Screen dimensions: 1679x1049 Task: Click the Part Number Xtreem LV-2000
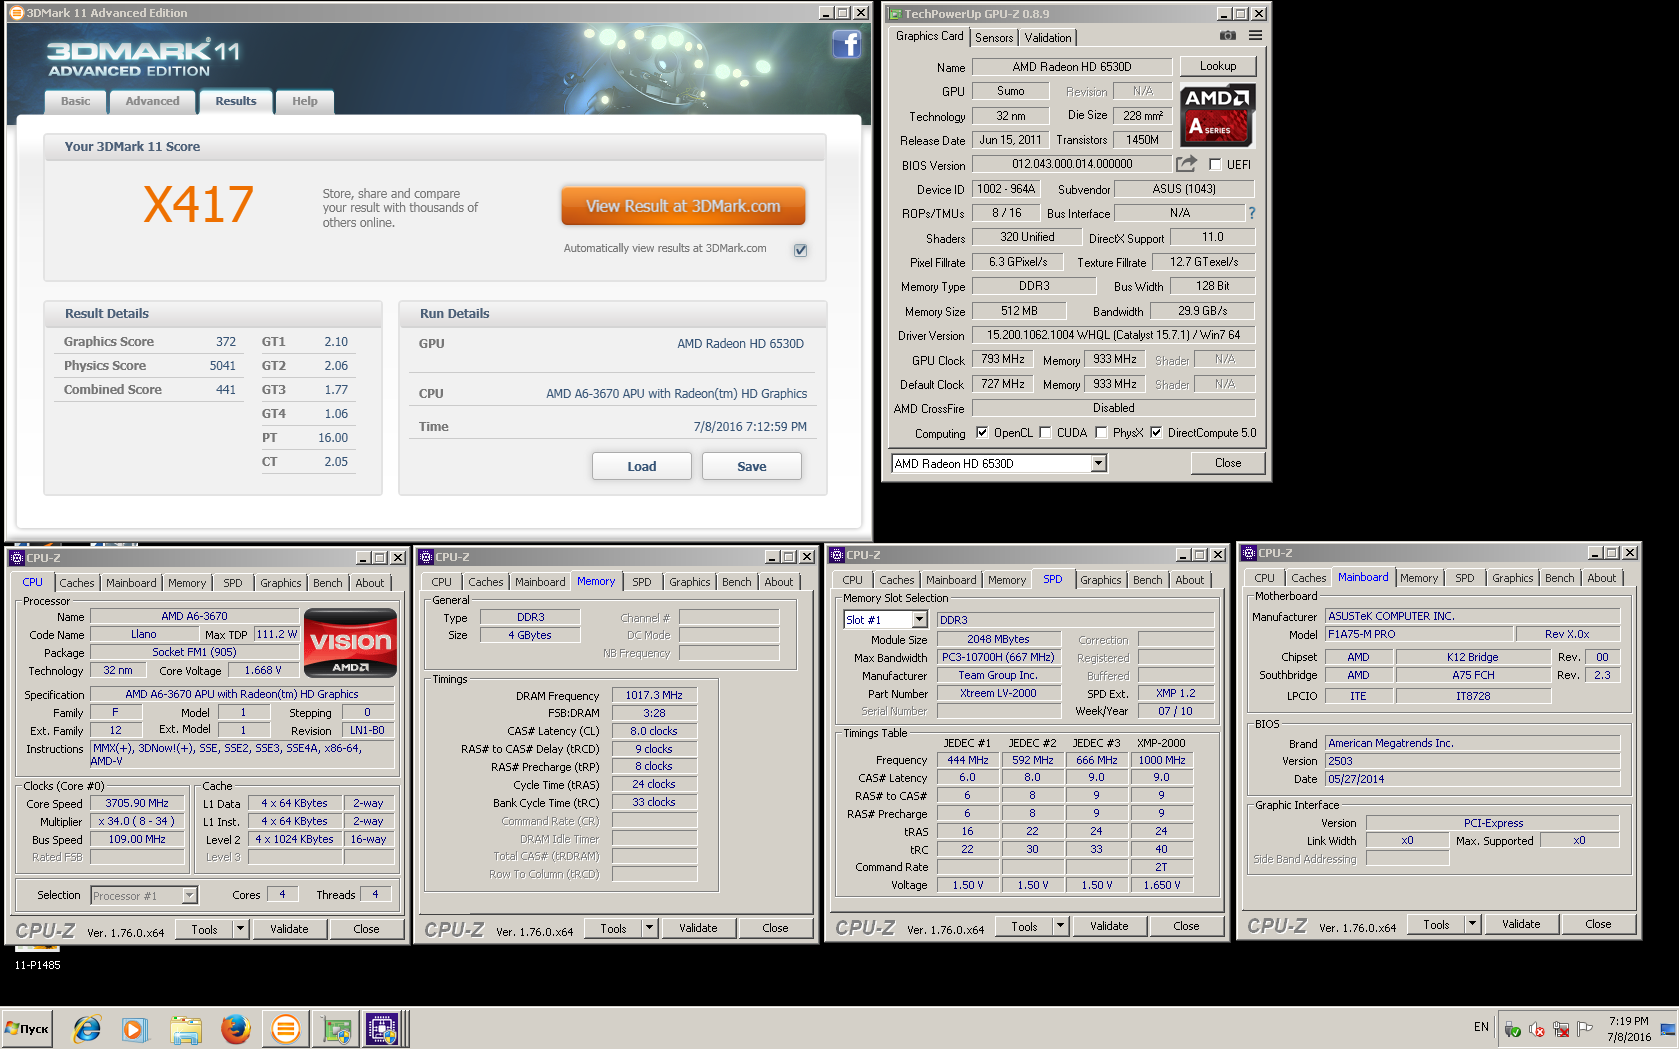tap(998, 693)
